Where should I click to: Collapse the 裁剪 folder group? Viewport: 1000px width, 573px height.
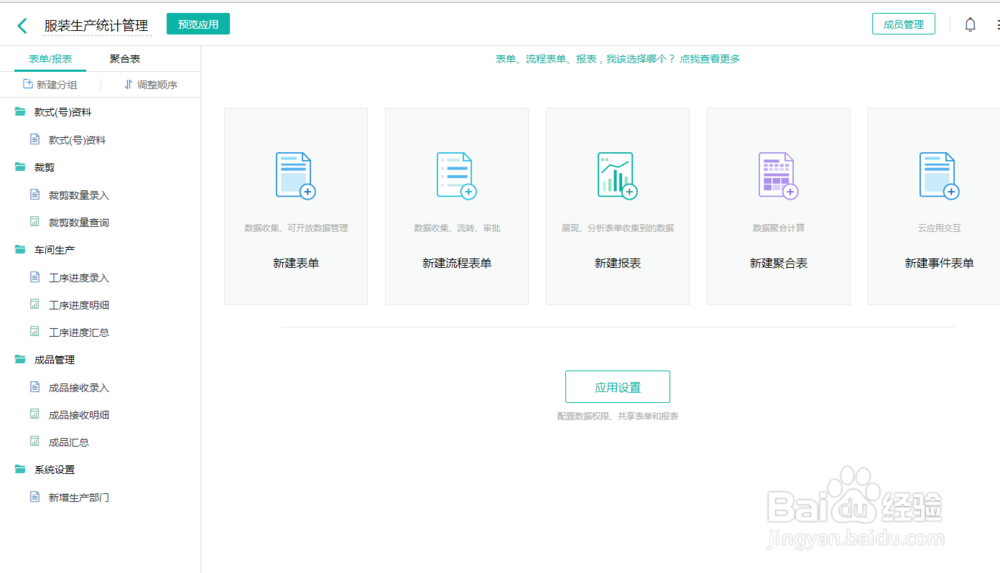tap(20, 167)
